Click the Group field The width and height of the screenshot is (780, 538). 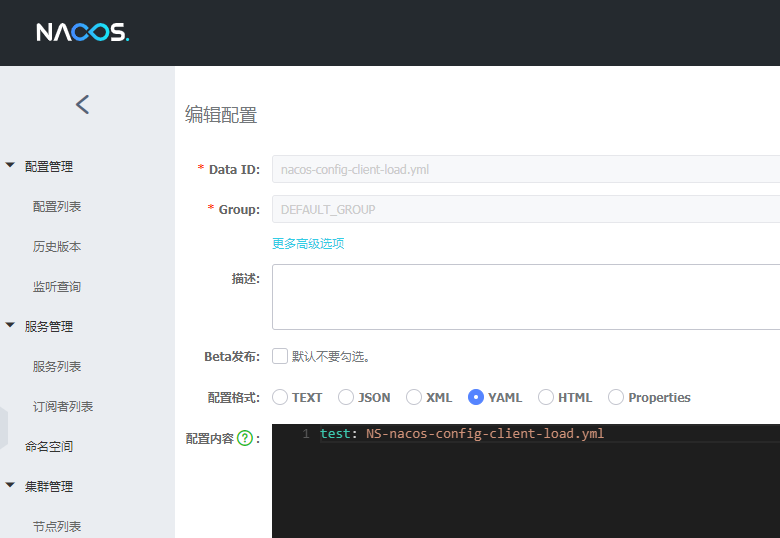click(x=526, y=209)
